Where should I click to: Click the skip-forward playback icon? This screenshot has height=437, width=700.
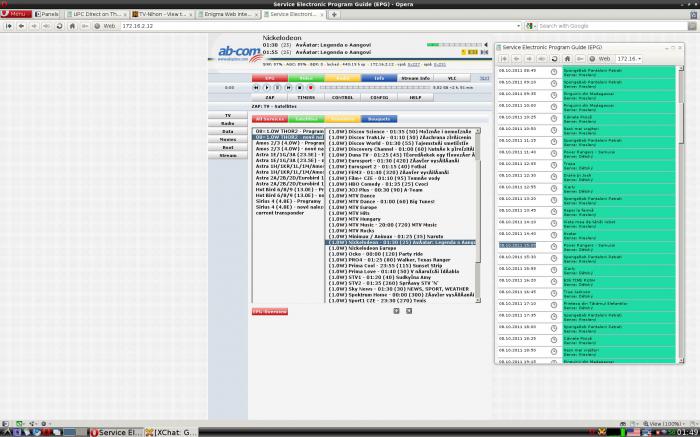point(288,87)
